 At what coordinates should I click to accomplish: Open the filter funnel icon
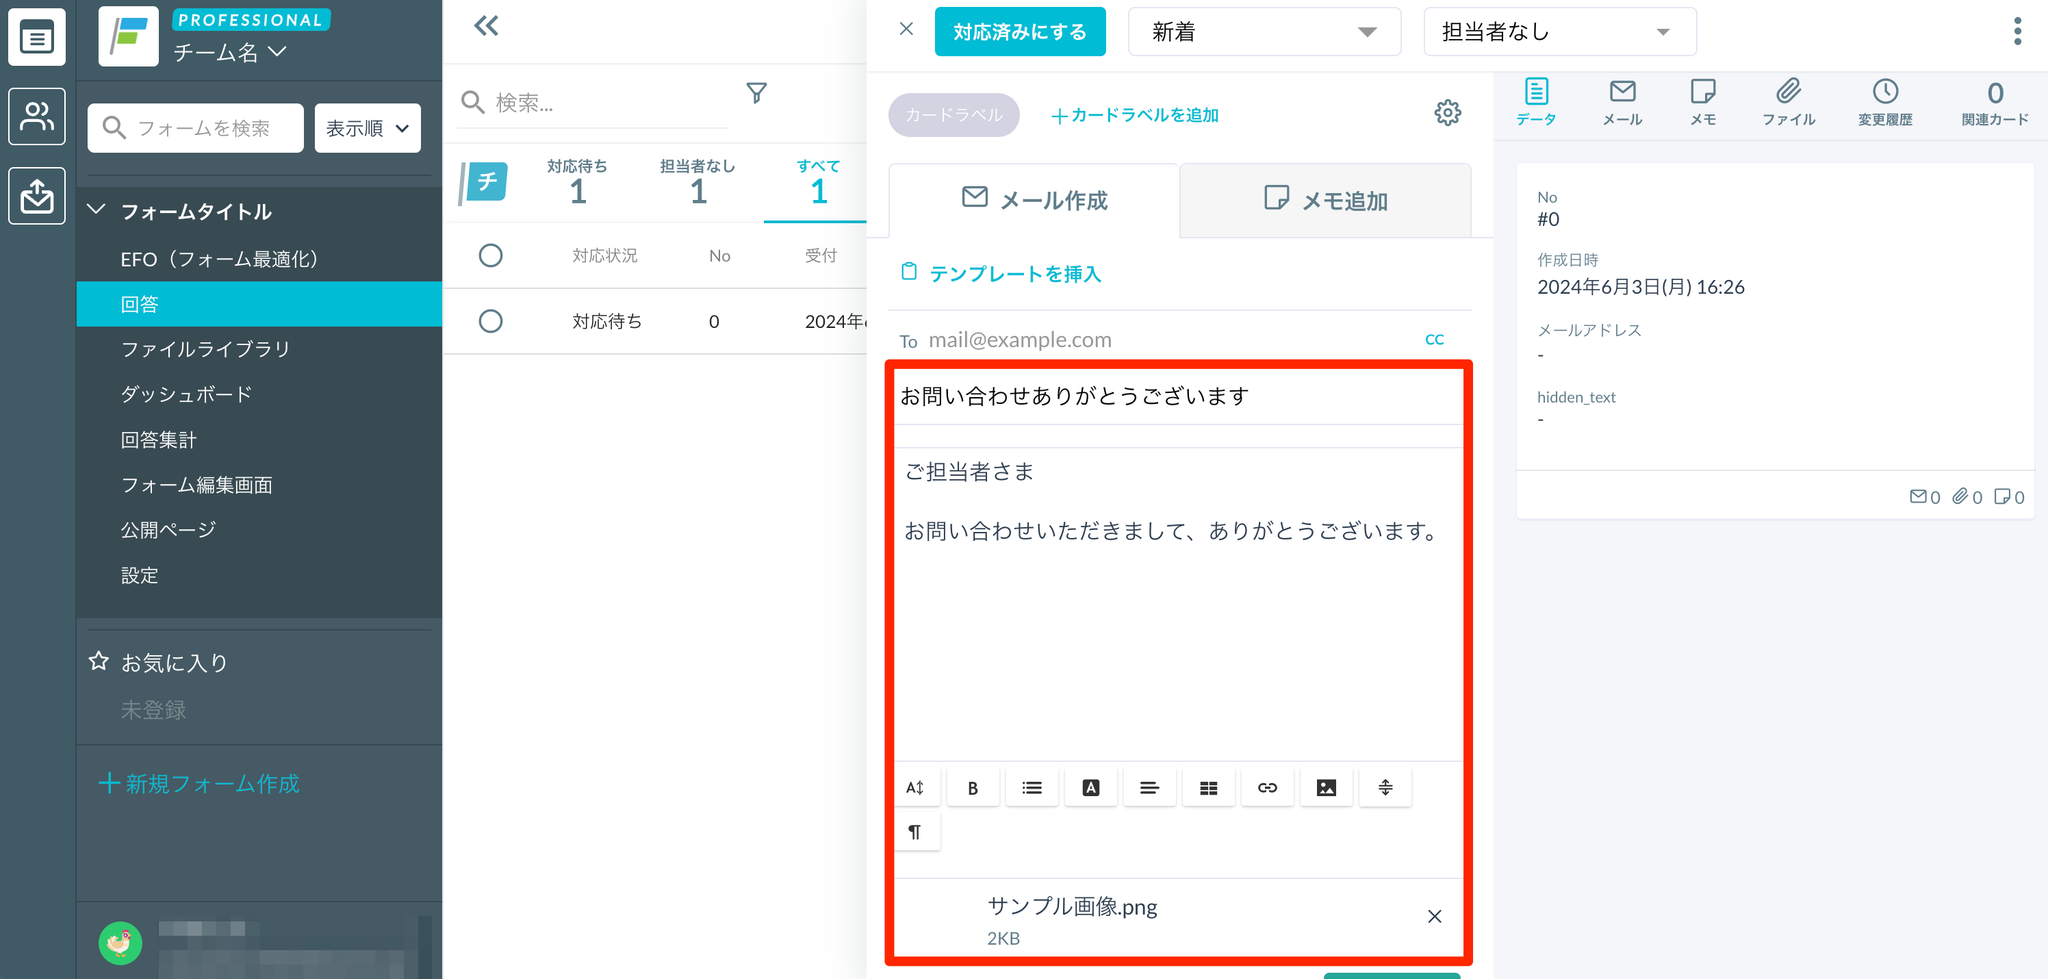tap(757, 93)
